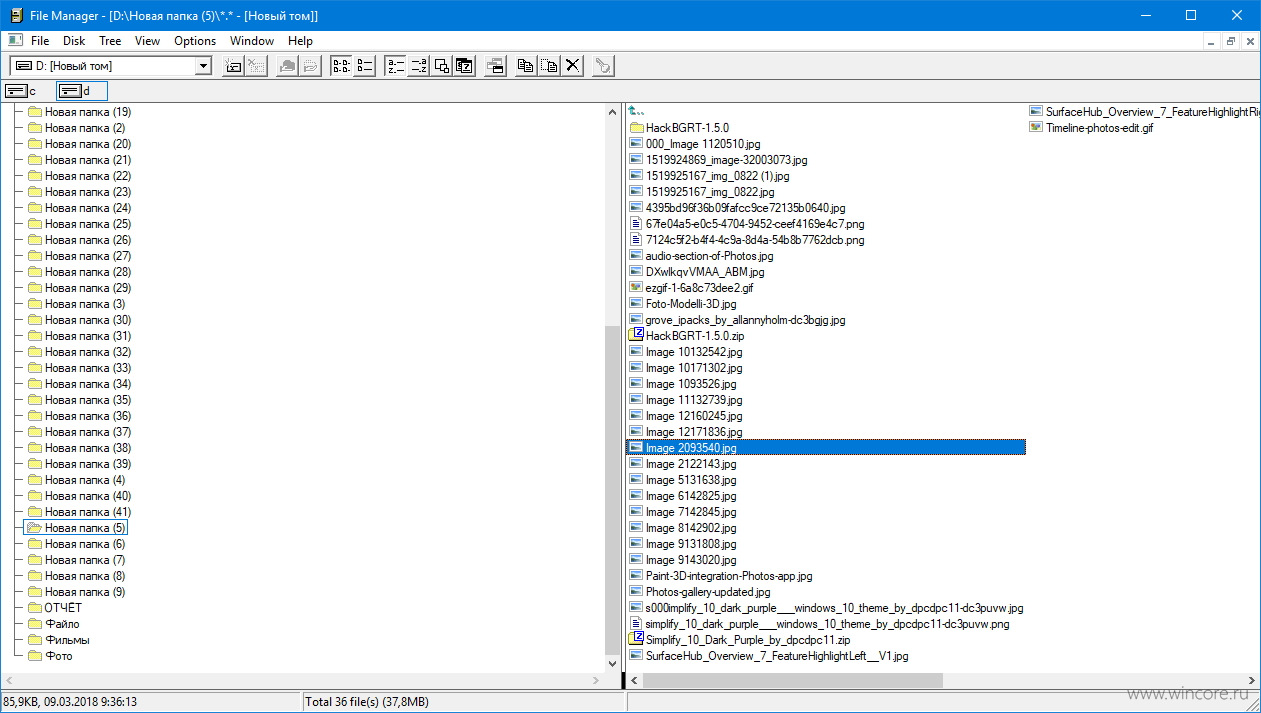The height and width of the screenshot is (713, 1261).
Task: Select the Фильмы folder in tree
Action: click(x=67, y=640)
